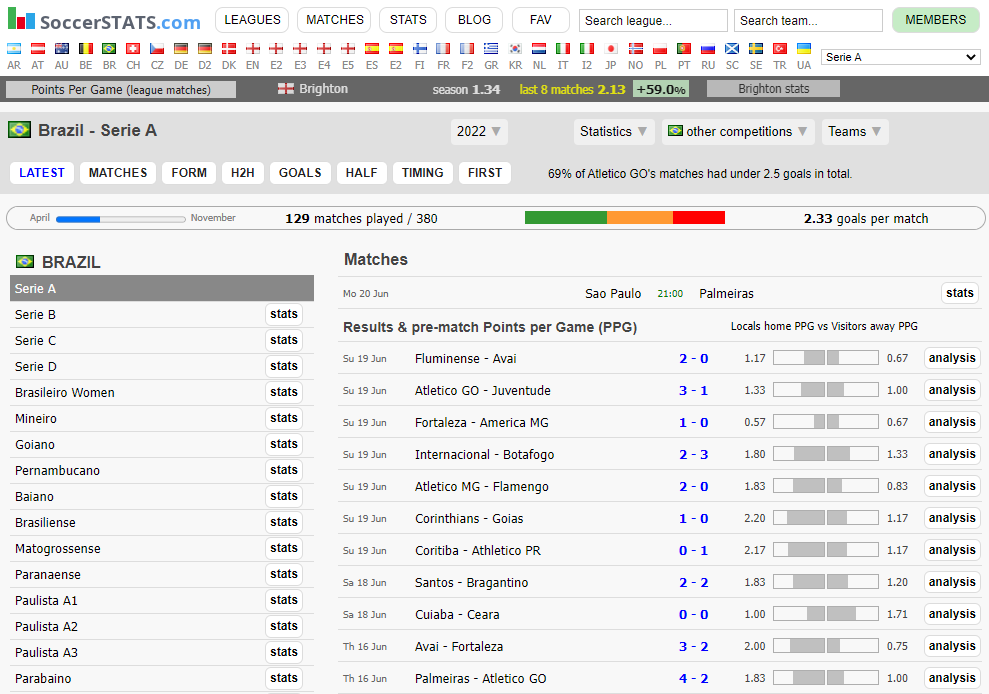The width and height of the screenshot is (989, 694).
Task: Open the LEAGUES menu in top navigation
Action: 252,20
